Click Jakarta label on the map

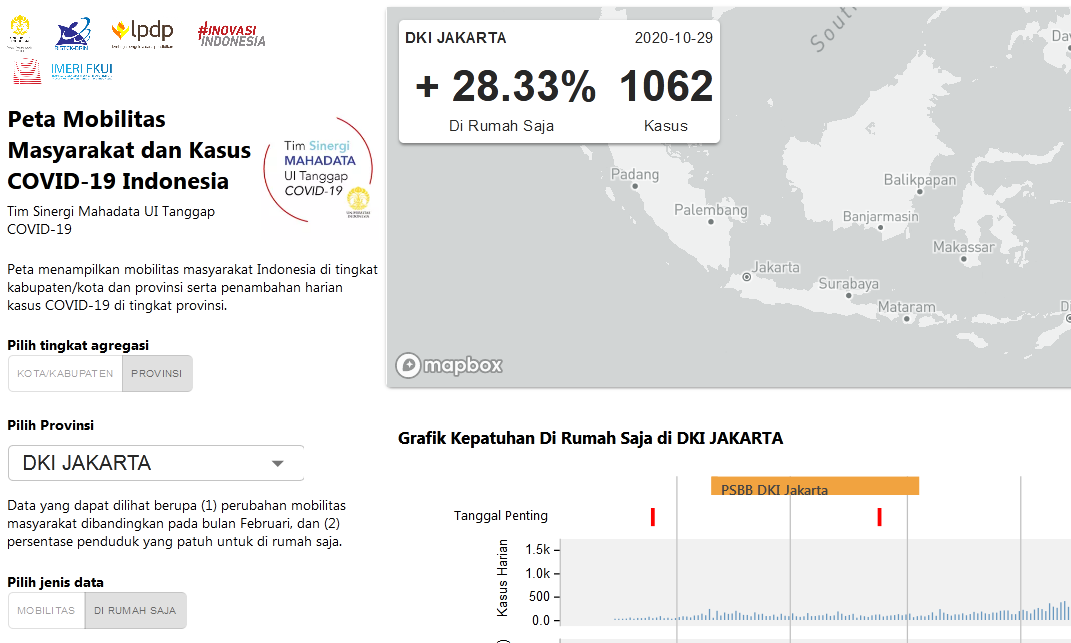pos(775,267)
